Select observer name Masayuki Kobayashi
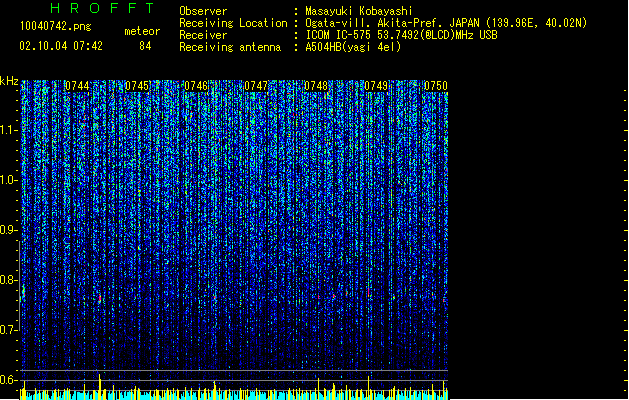The image size is (629, 400). tap(359, 11)
